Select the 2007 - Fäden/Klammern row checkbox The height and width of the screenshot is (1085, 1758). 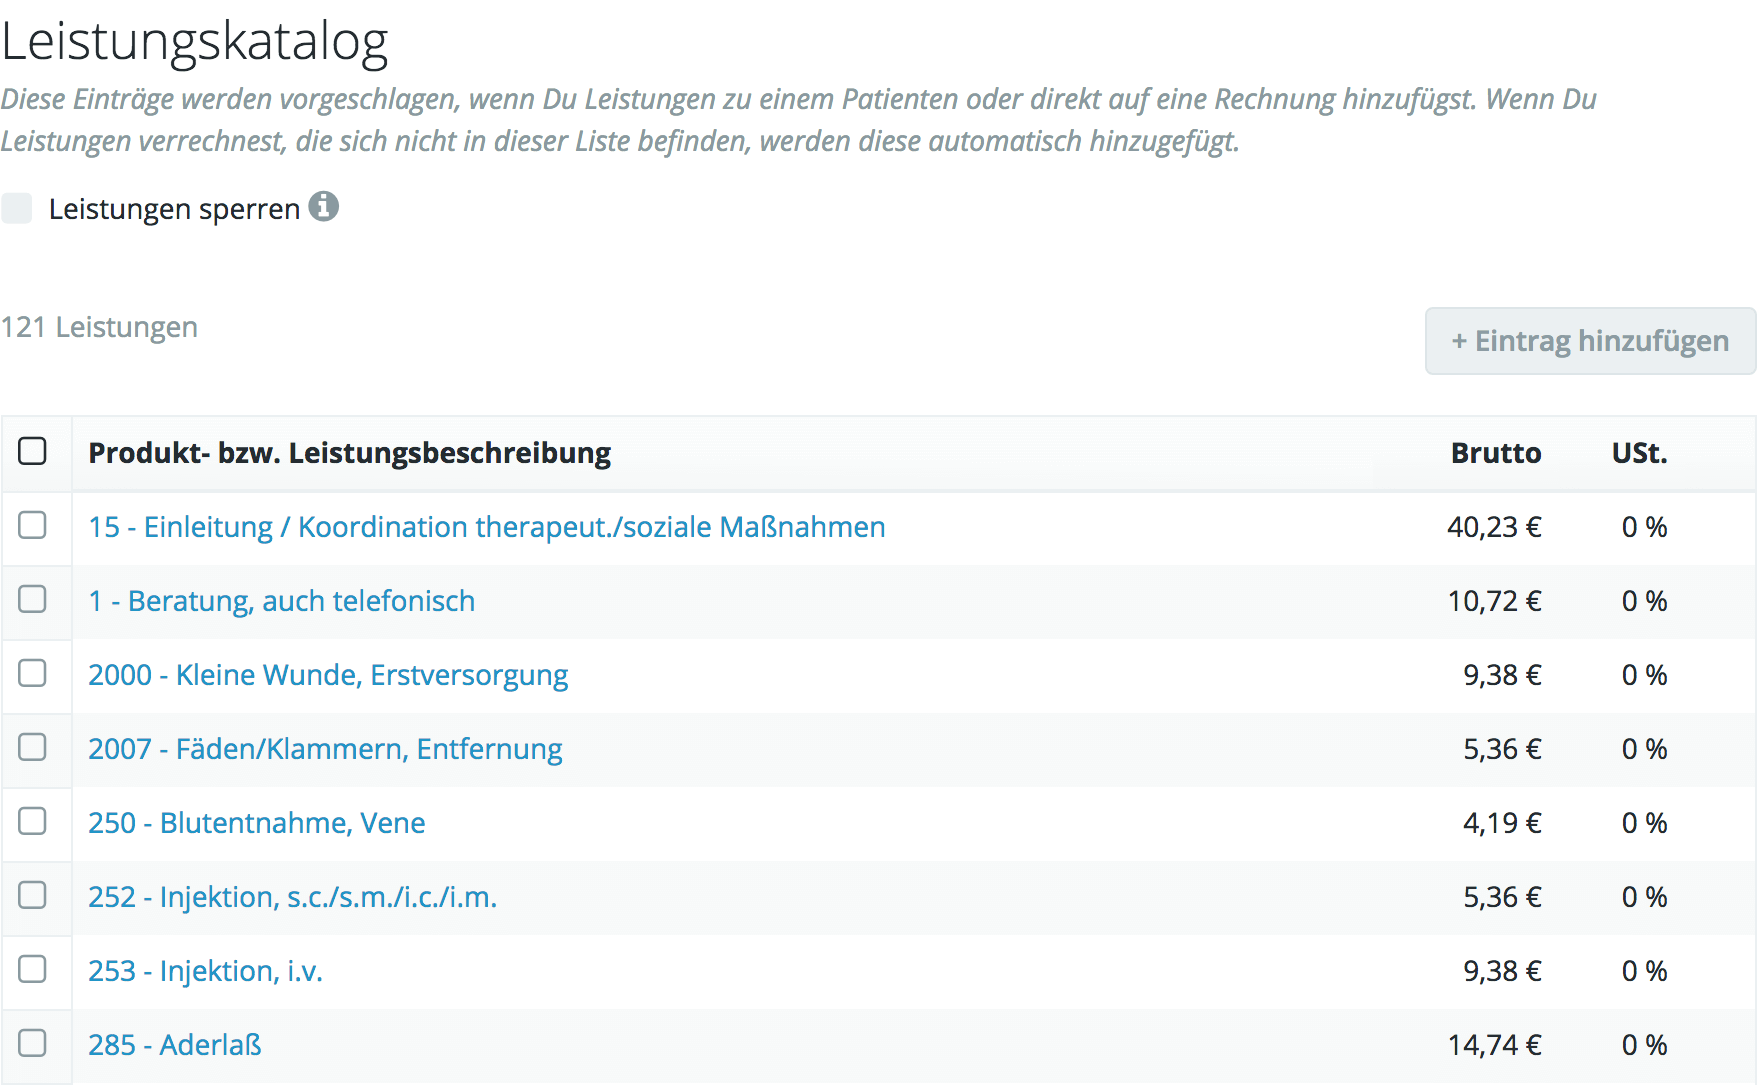(32, 747)
